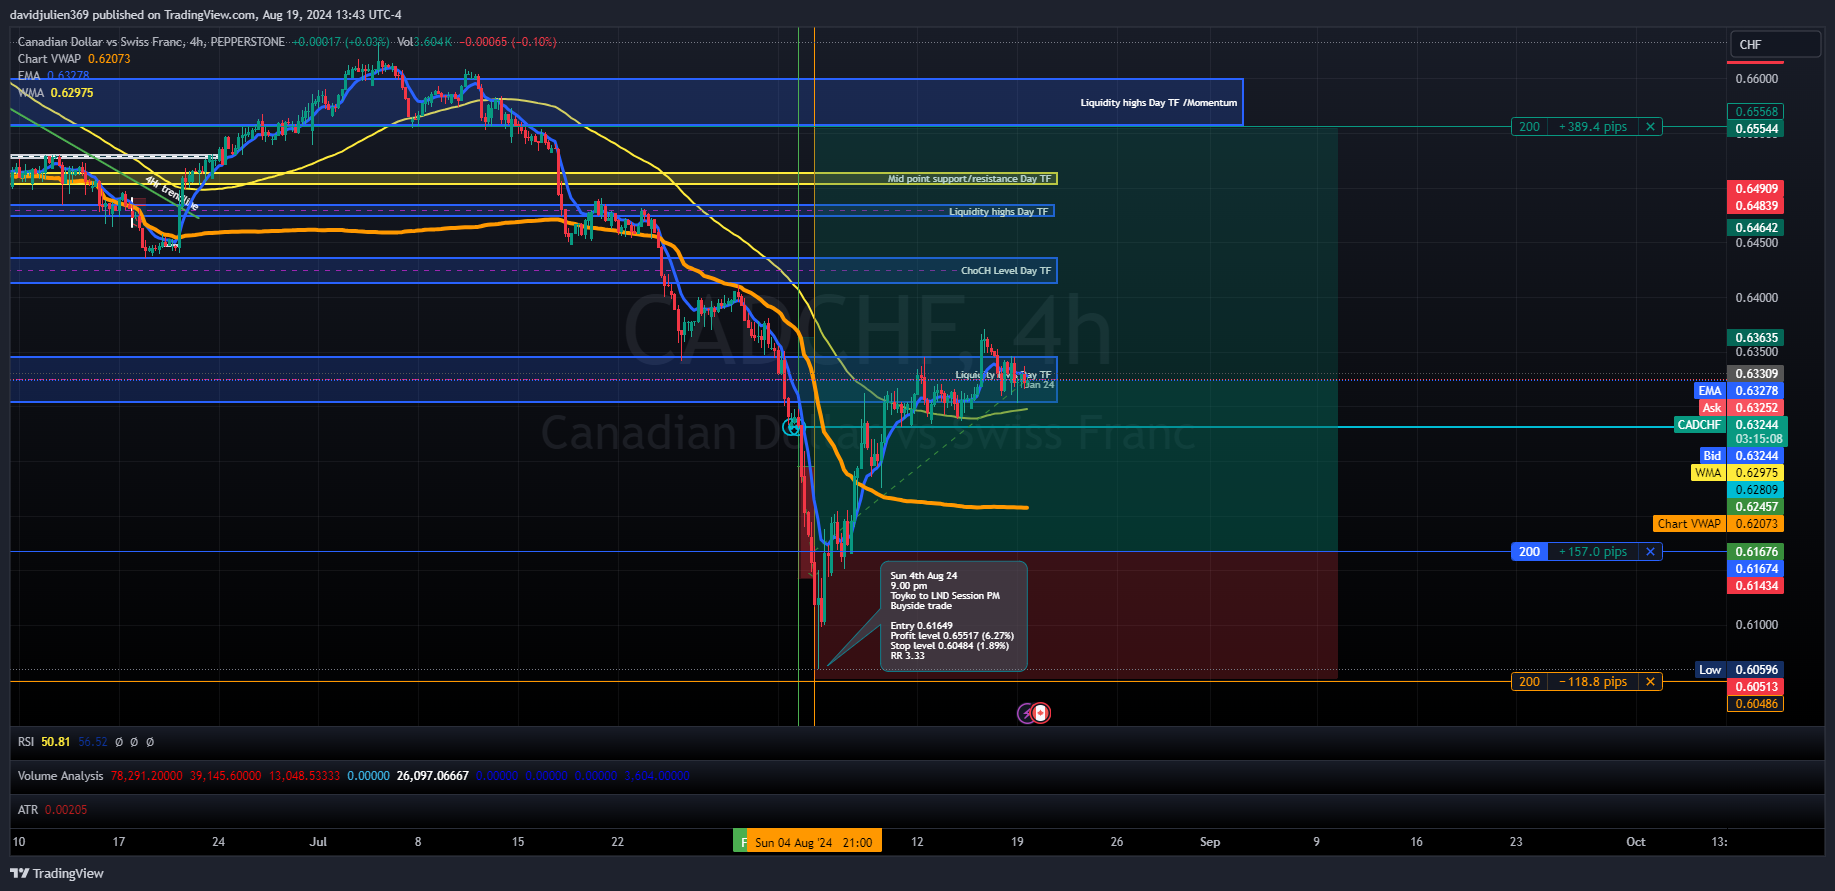Select the trade note box starting Sun 4th Aug 24
The height and width of the screenshot is (891, 1835).
click(953, 616)
